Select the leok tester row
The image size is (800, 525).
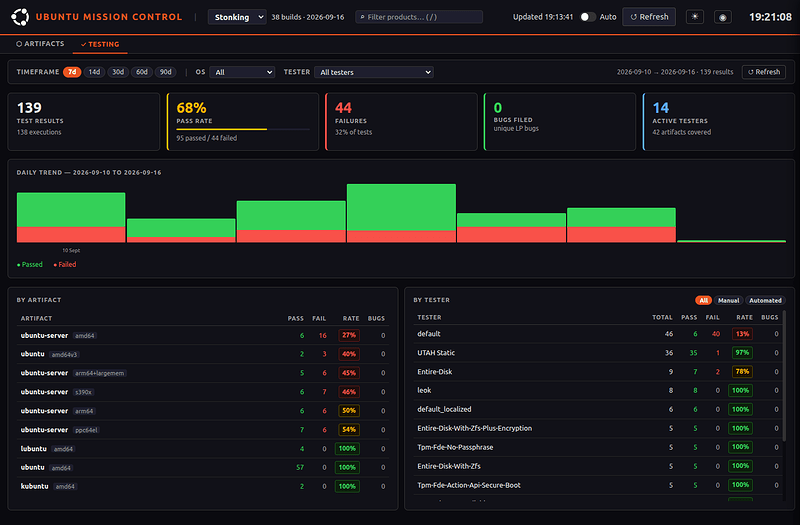597,390
